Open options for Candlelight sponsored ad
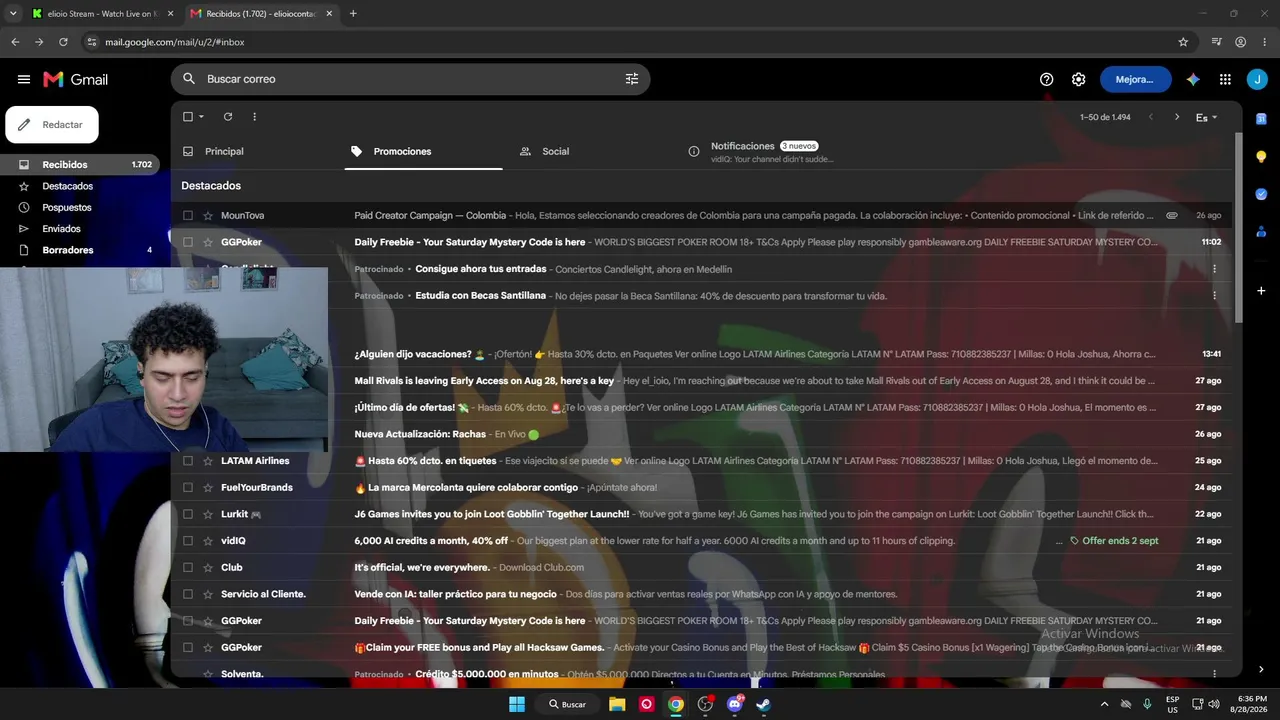 (x=1214, y=269)
